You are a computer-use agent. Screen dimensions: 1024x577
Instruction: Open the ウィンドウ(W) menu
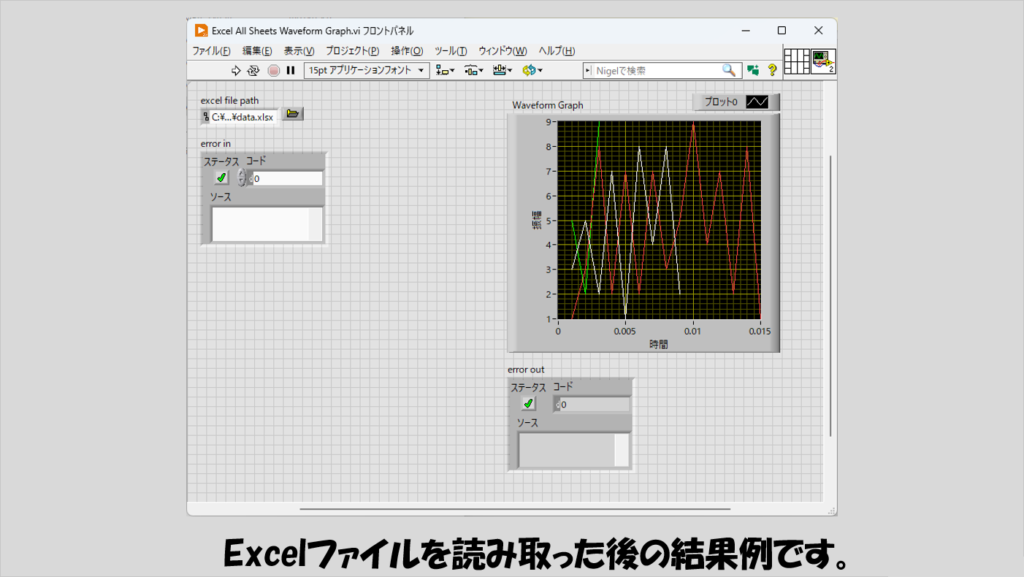tap(502, 51)
